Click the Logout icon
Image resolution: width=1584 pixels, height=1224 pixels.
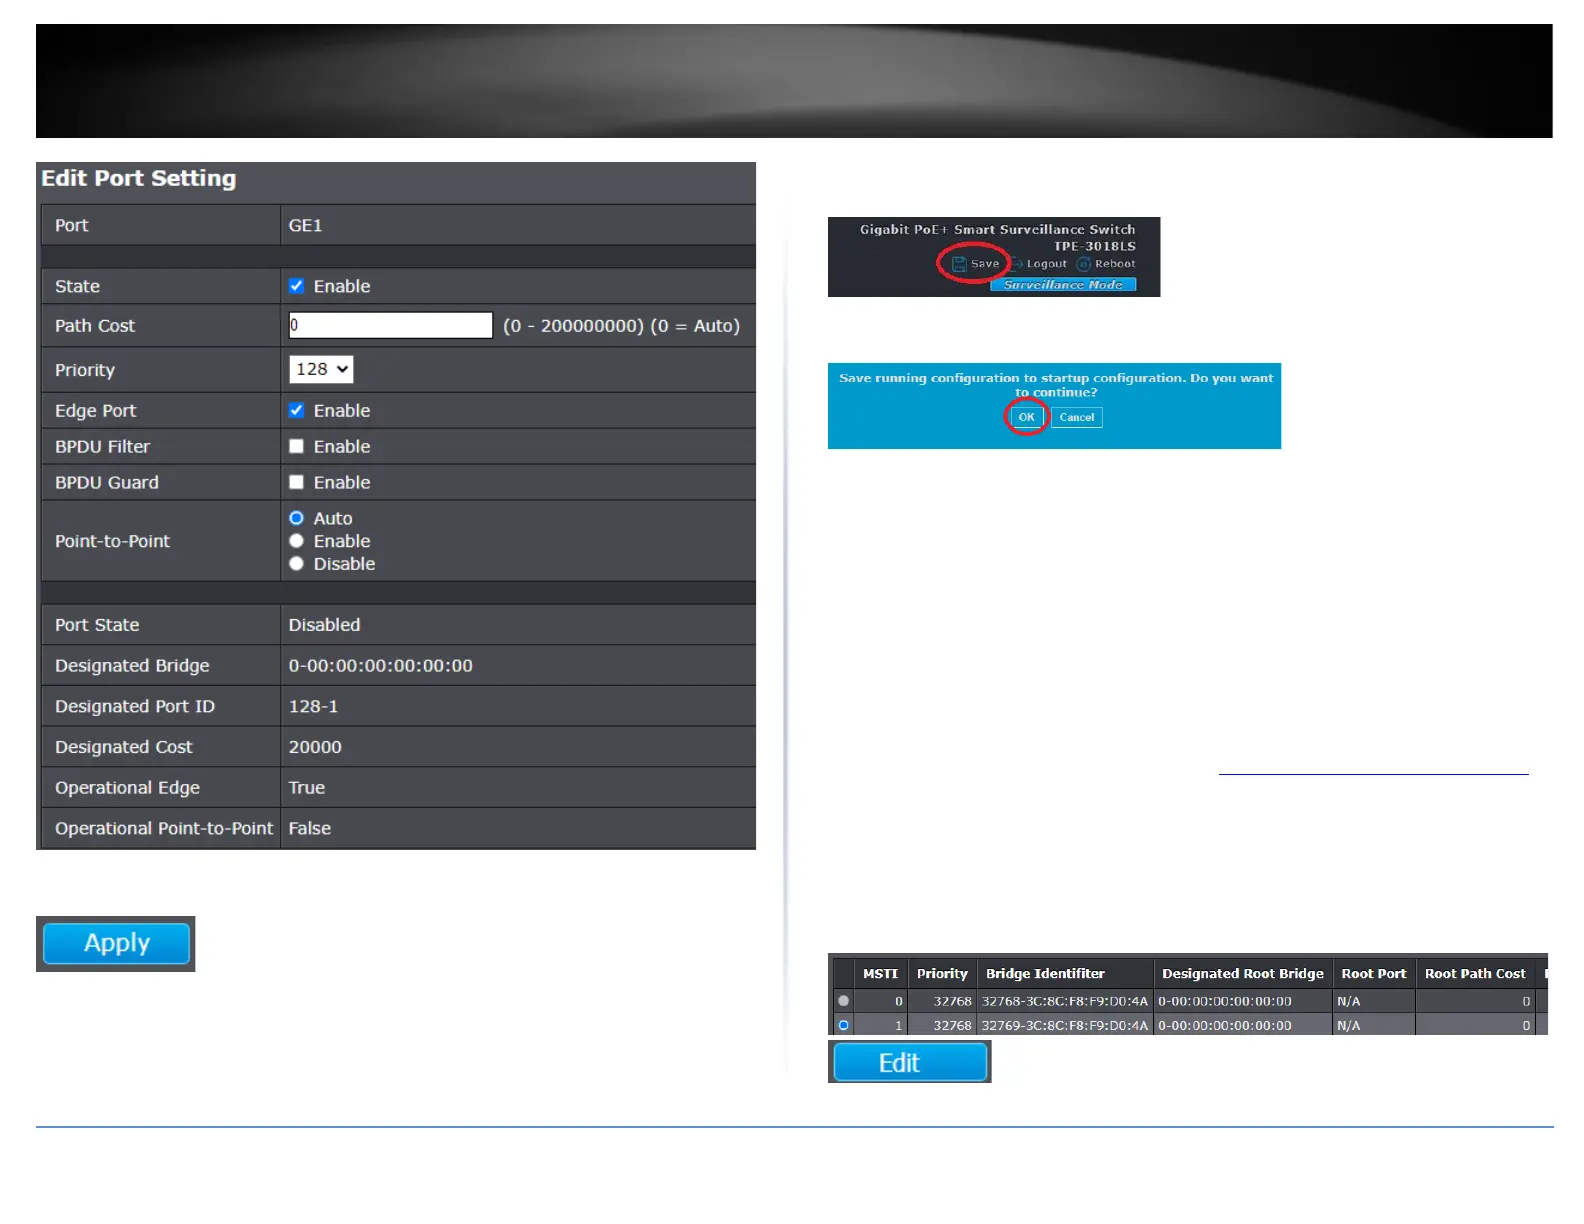coord(1016,264)
